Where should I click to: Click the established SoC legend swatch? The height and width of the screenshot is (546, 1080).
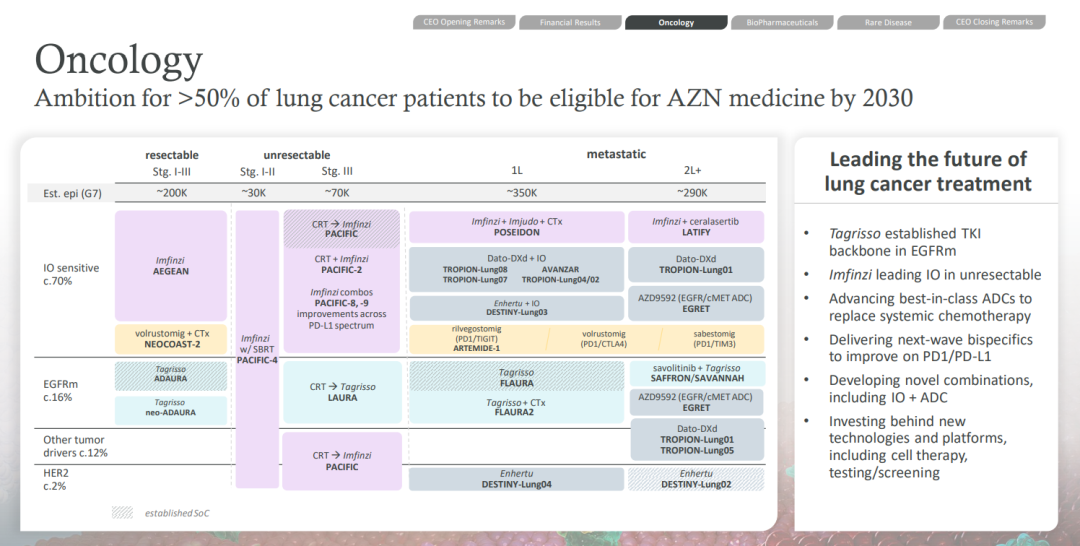(122, 513)
